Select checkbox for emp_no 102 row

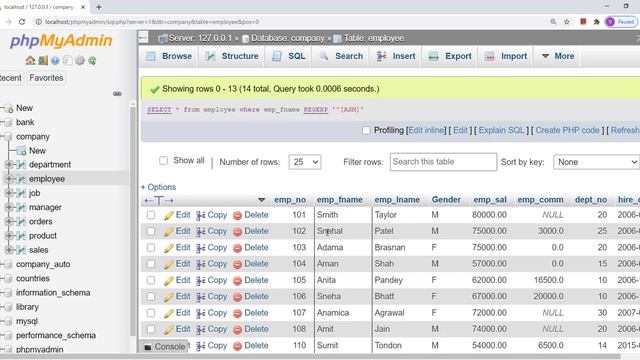[151, 231]
